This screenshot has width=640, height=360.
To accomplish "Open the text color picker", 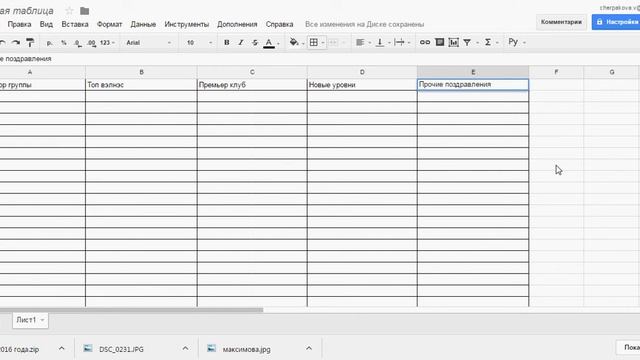I will pyautogui.click(x=269, y=43).
